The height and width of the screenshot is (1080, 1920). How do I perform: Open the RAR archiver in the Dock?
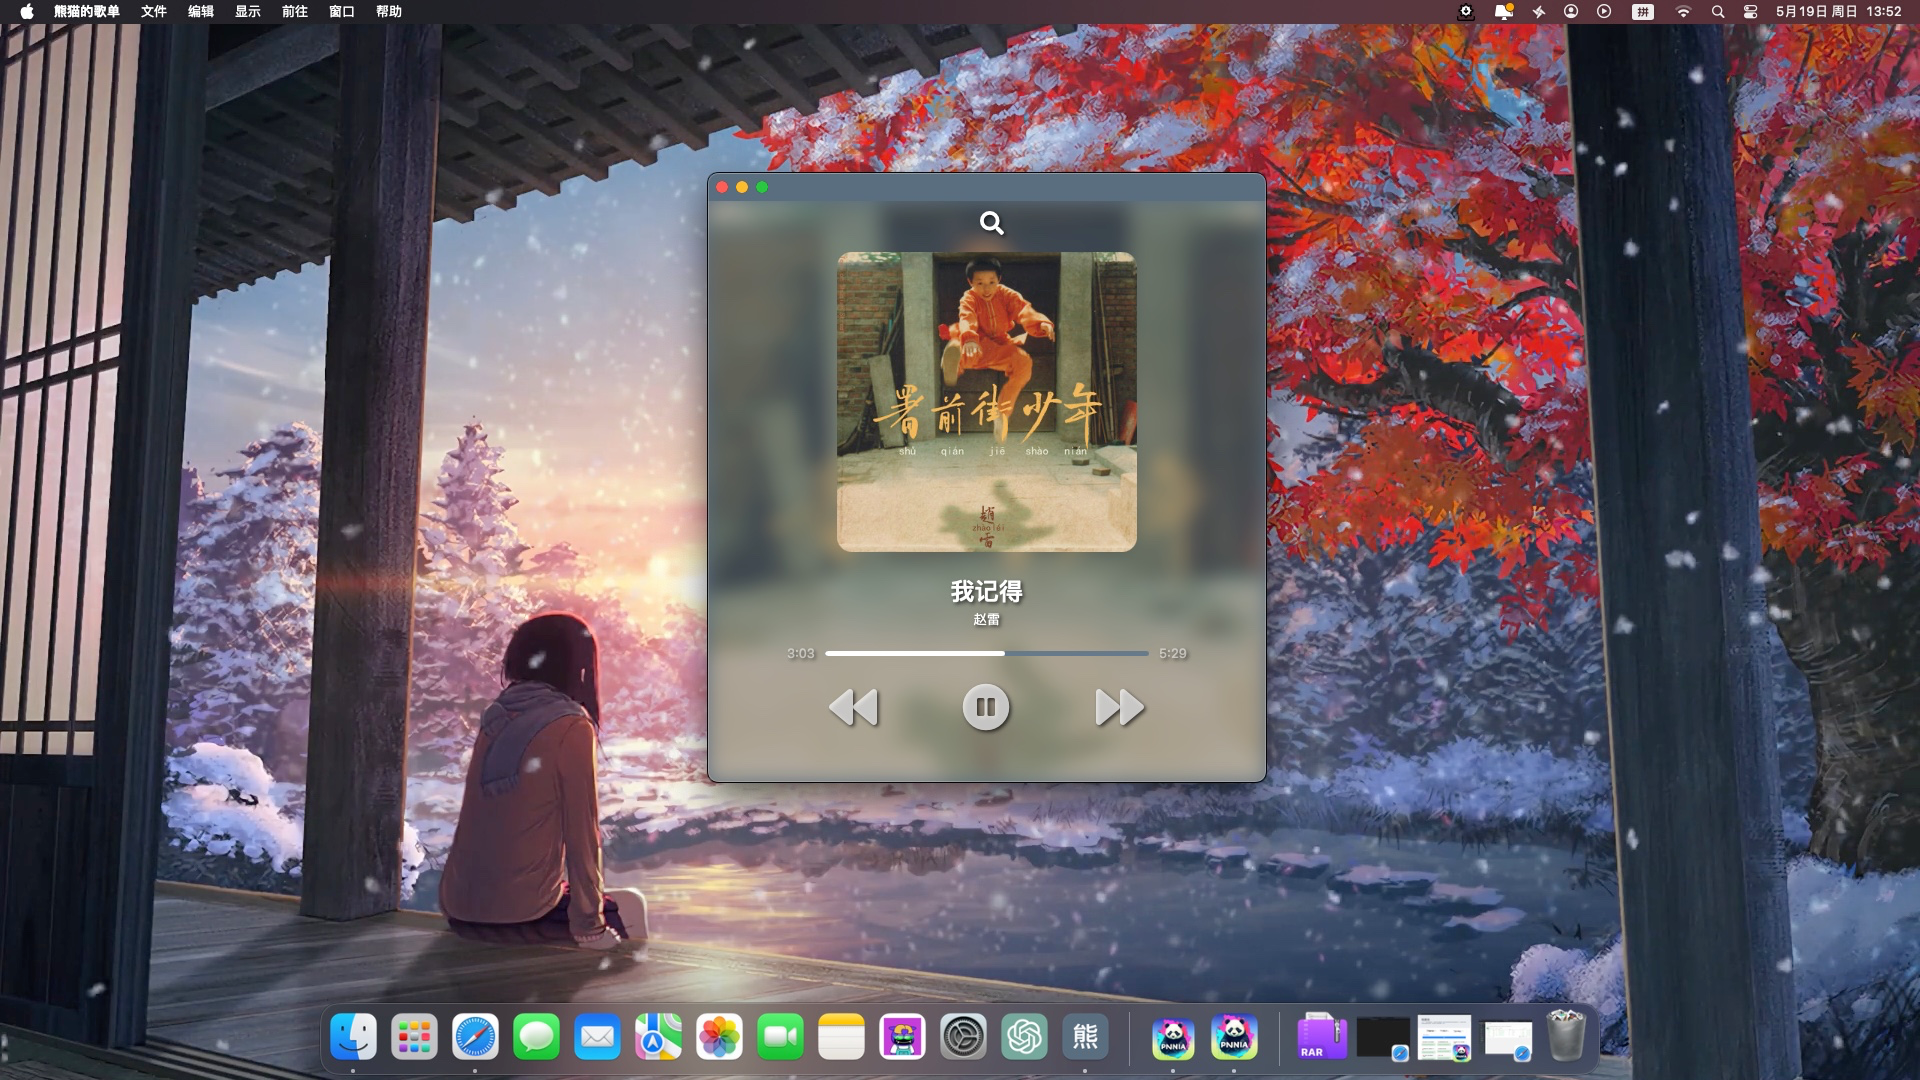pyautogui.click(x=1320, y=1037)
